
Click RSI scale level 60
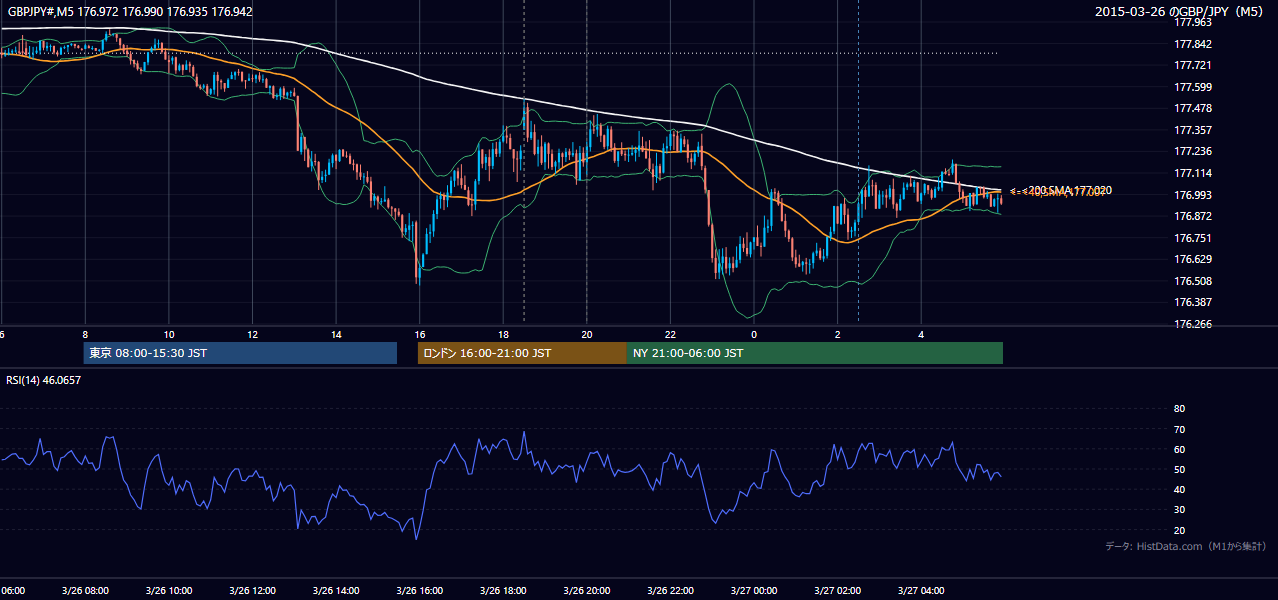pos(1179,449)
